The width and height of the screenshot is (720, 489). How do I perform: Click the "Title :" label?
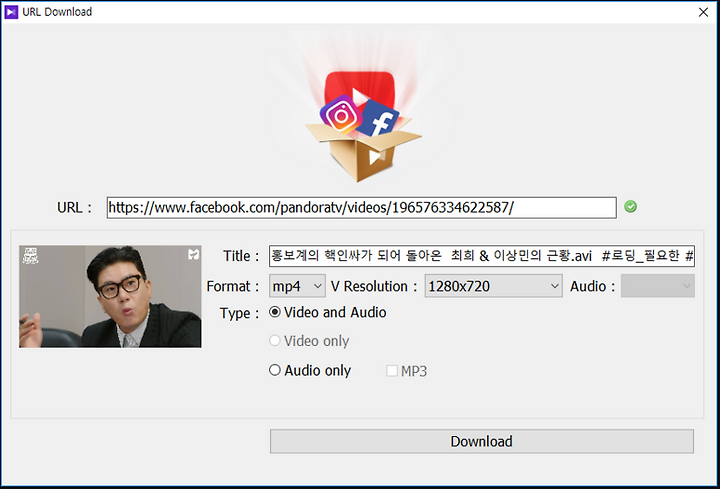click(x=241, y=256)
